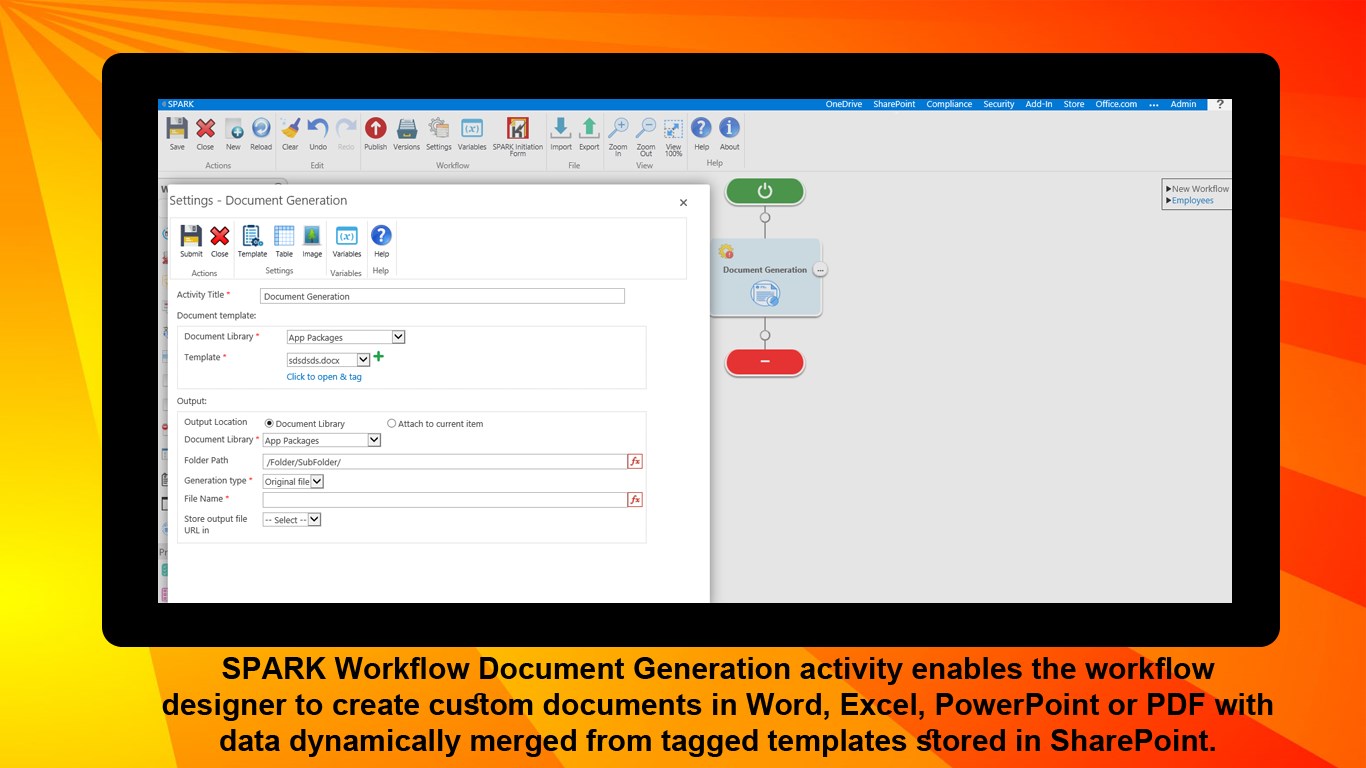Open Store from top navigation
This screenshot has width=1366, height=768.
1074,104
